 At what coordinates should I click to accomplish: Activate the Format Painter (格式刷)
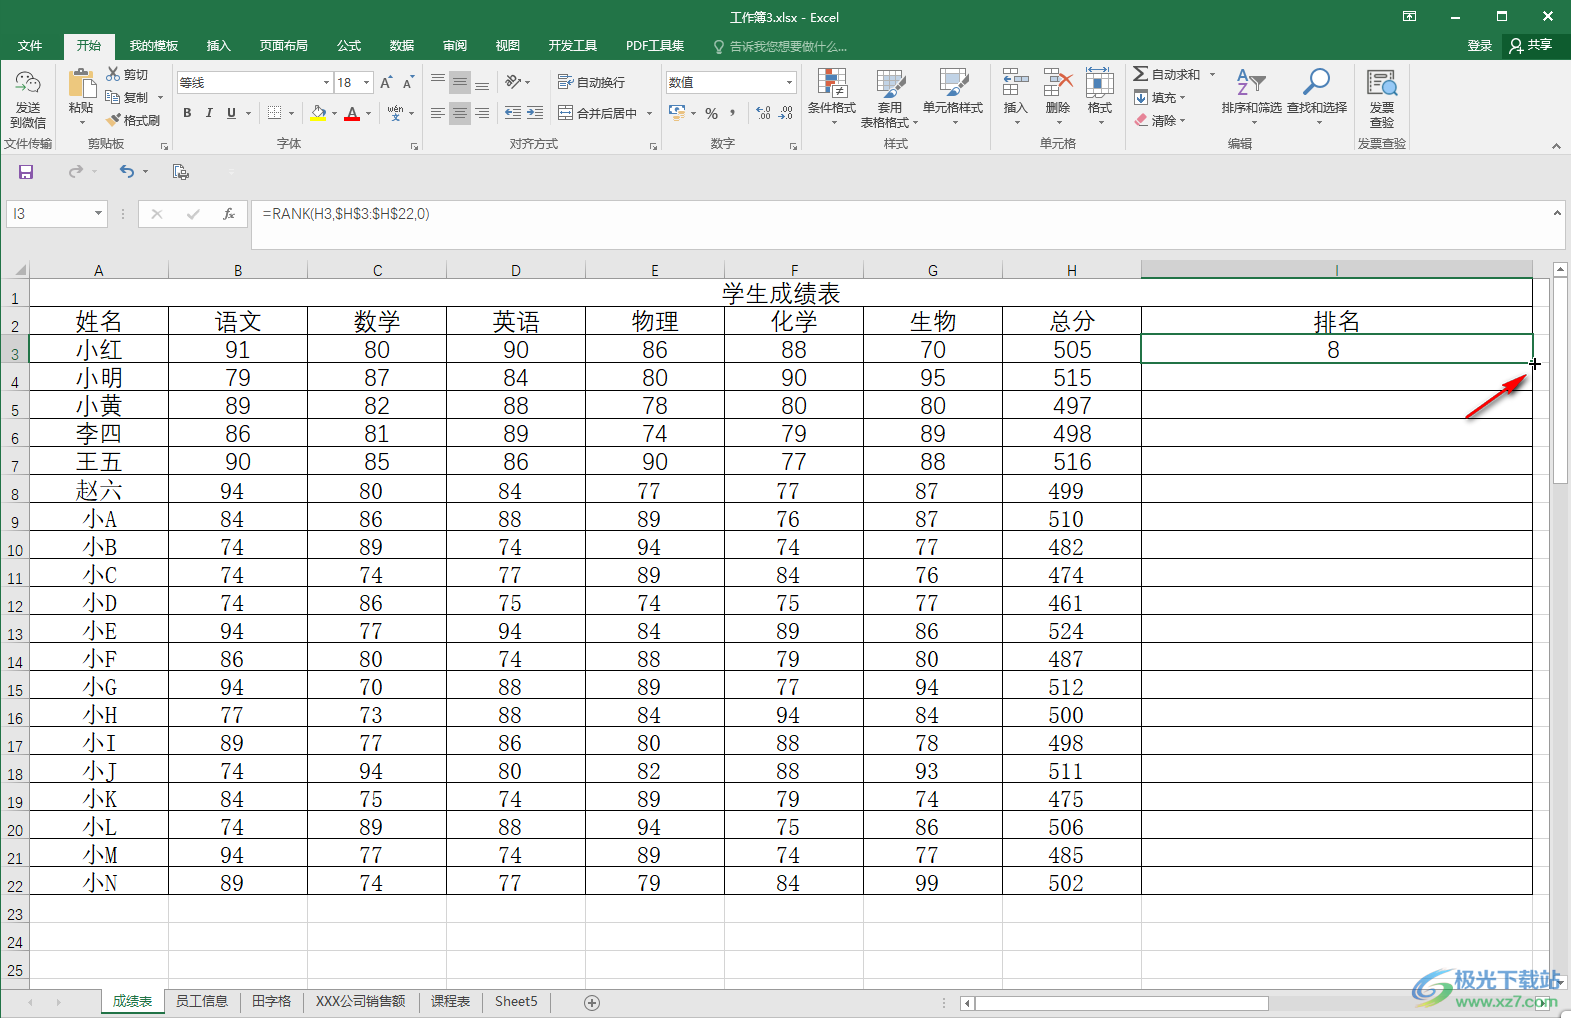coord(133,120)
